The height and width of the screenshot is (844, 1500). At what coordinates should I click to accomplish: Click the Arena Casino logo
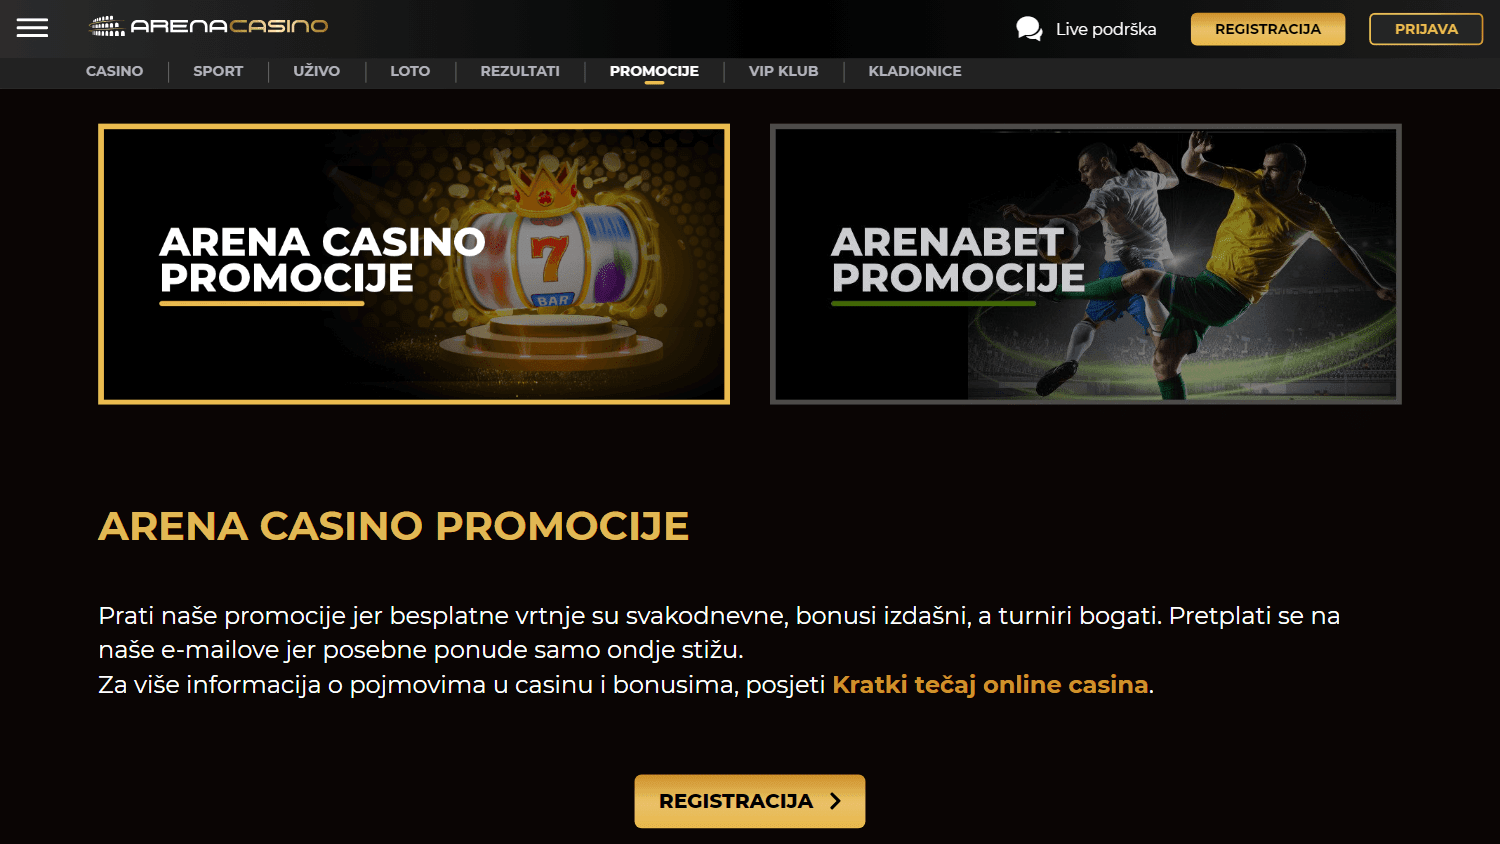209,26
